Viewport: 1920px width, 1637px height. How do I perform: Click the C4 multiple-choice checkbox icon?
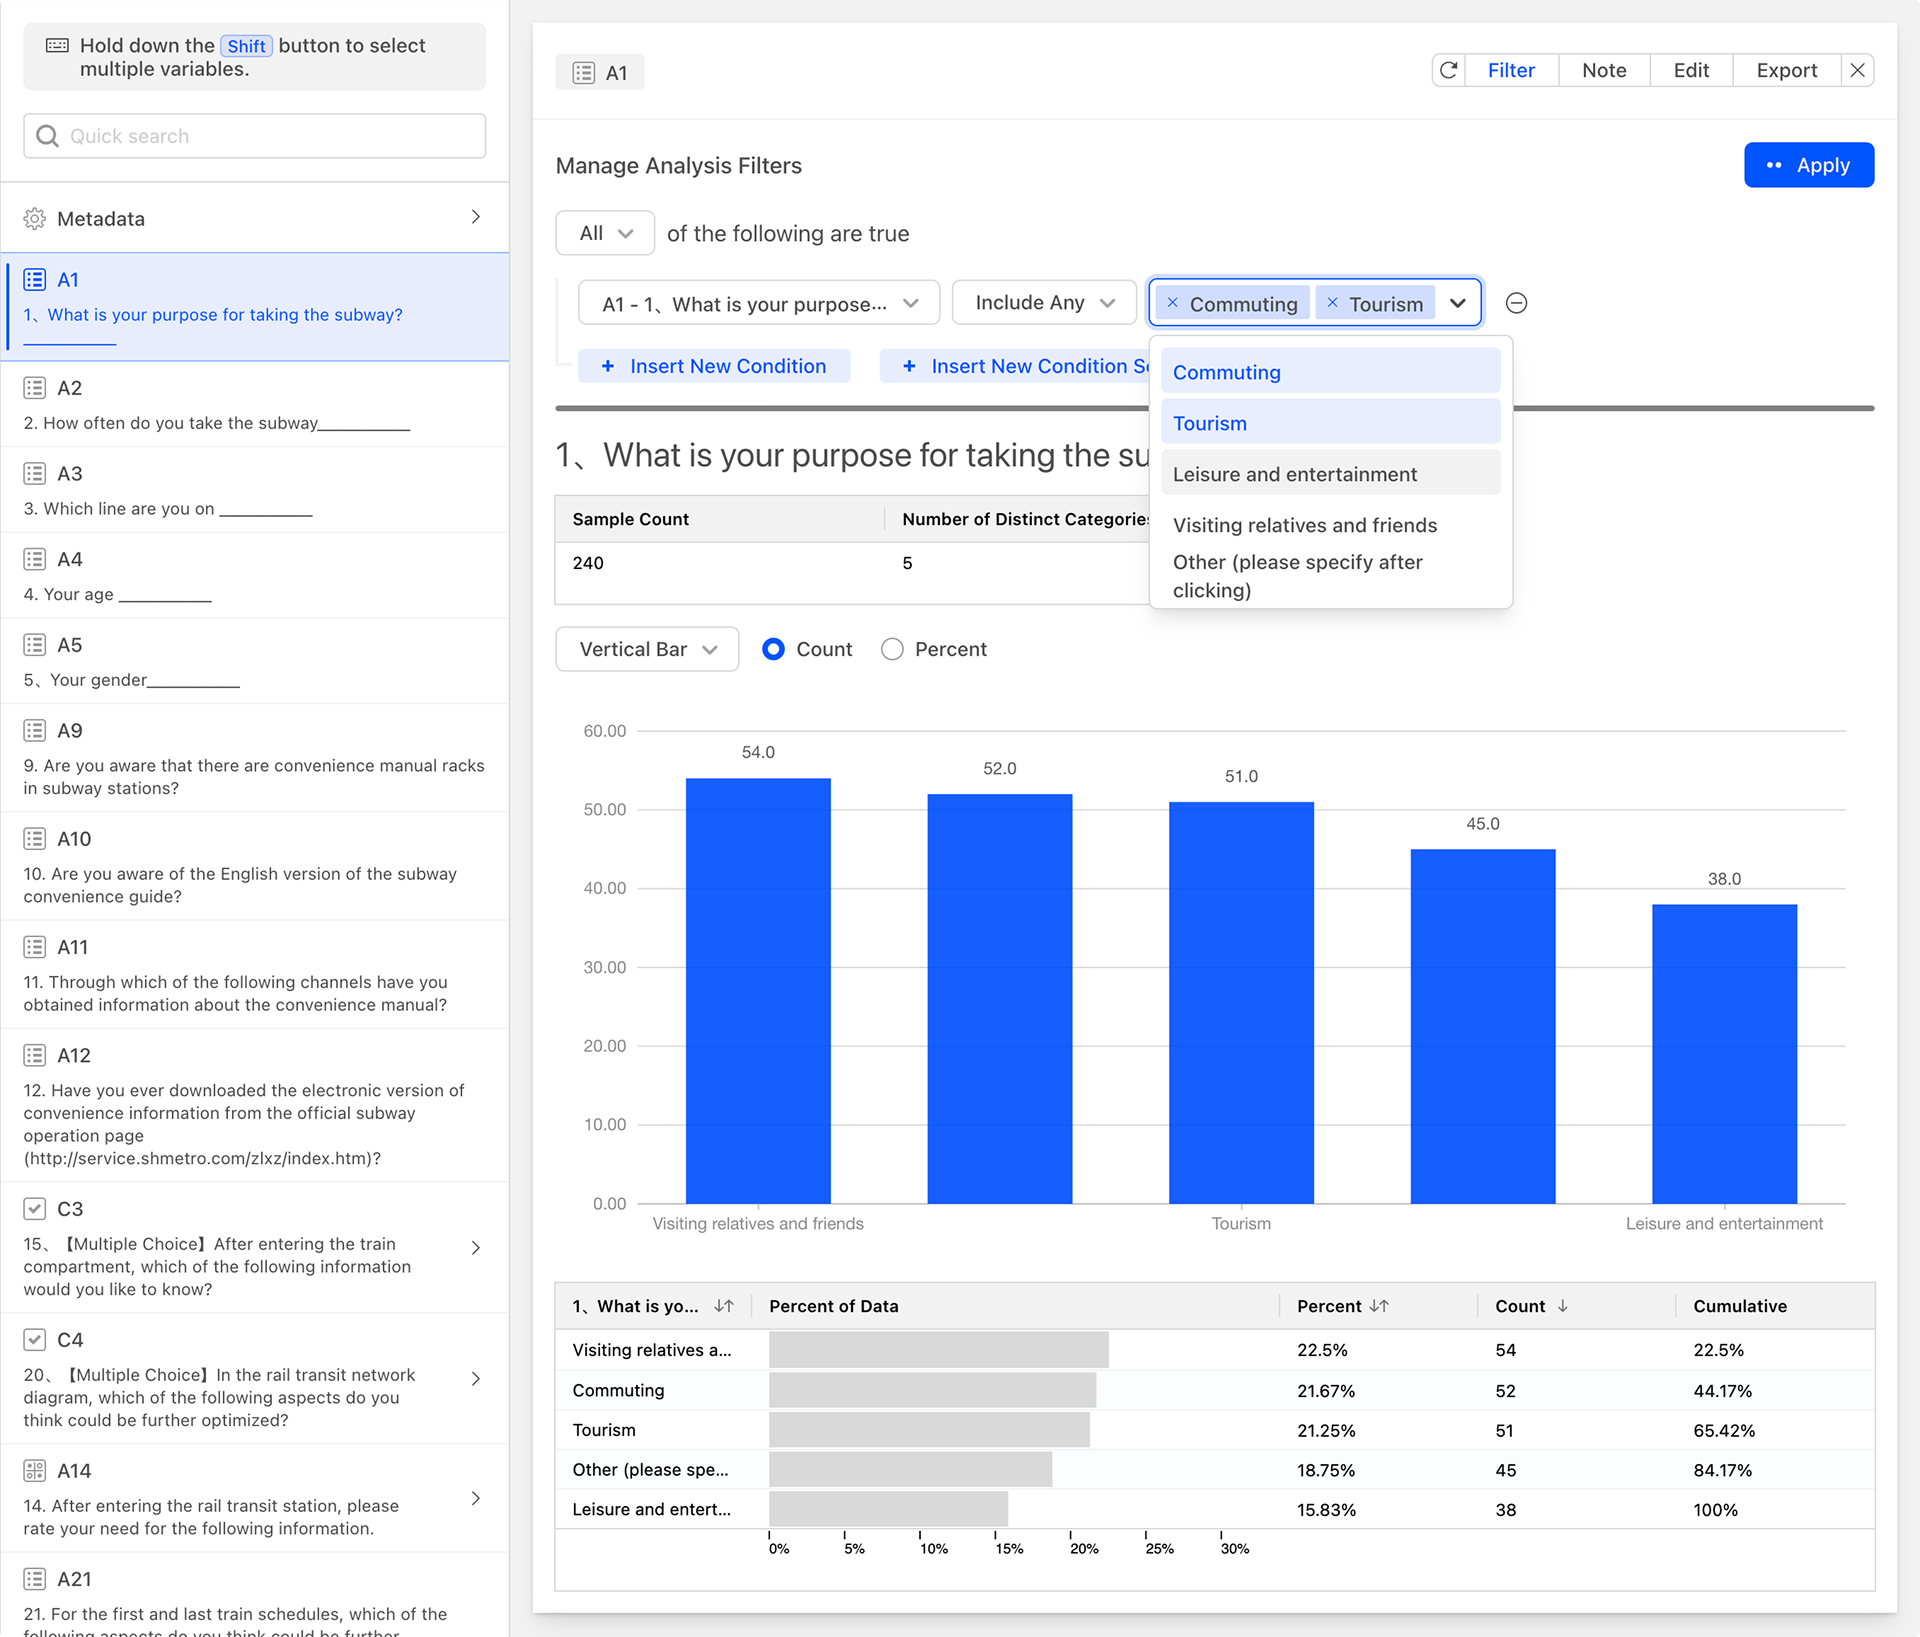click(35, 1340)
